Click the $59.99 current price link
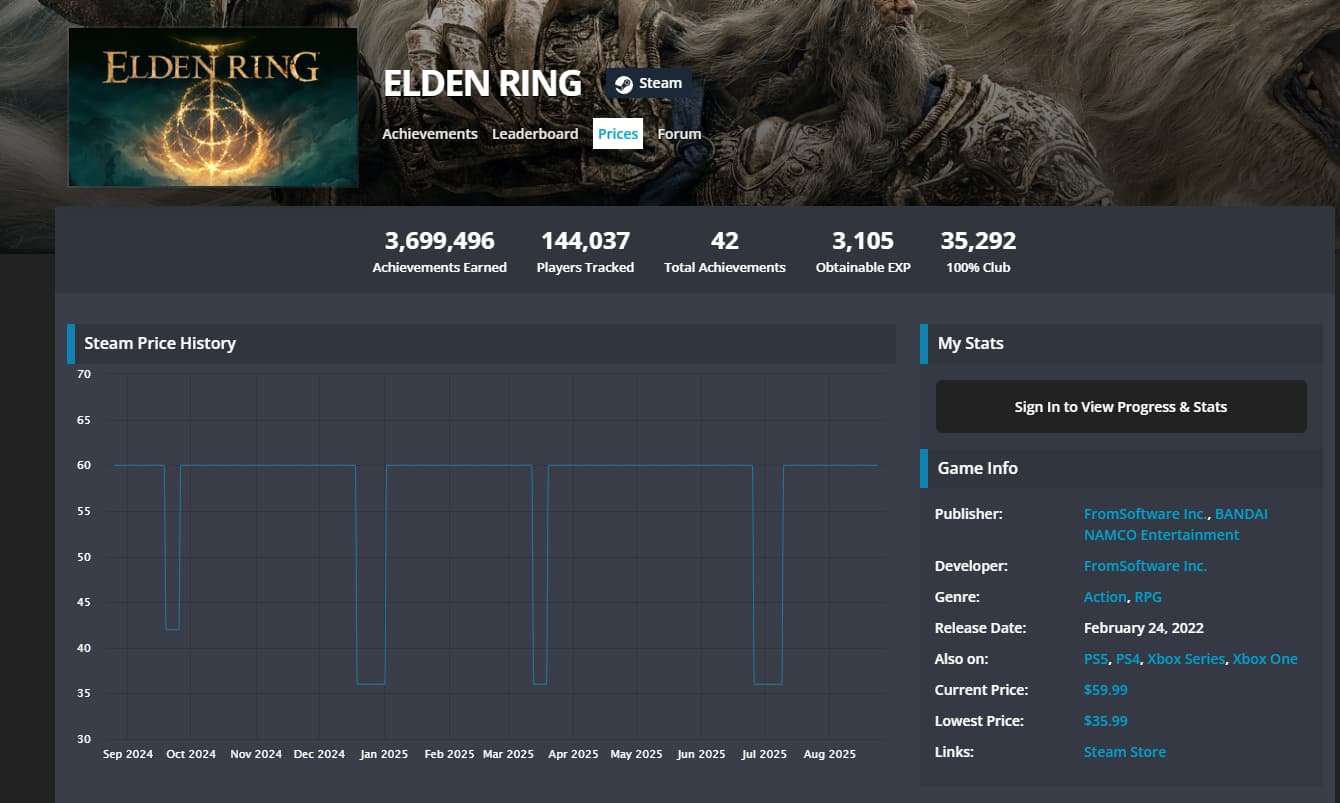Viewport: 1340px width, 803px height. point(1106,690)
